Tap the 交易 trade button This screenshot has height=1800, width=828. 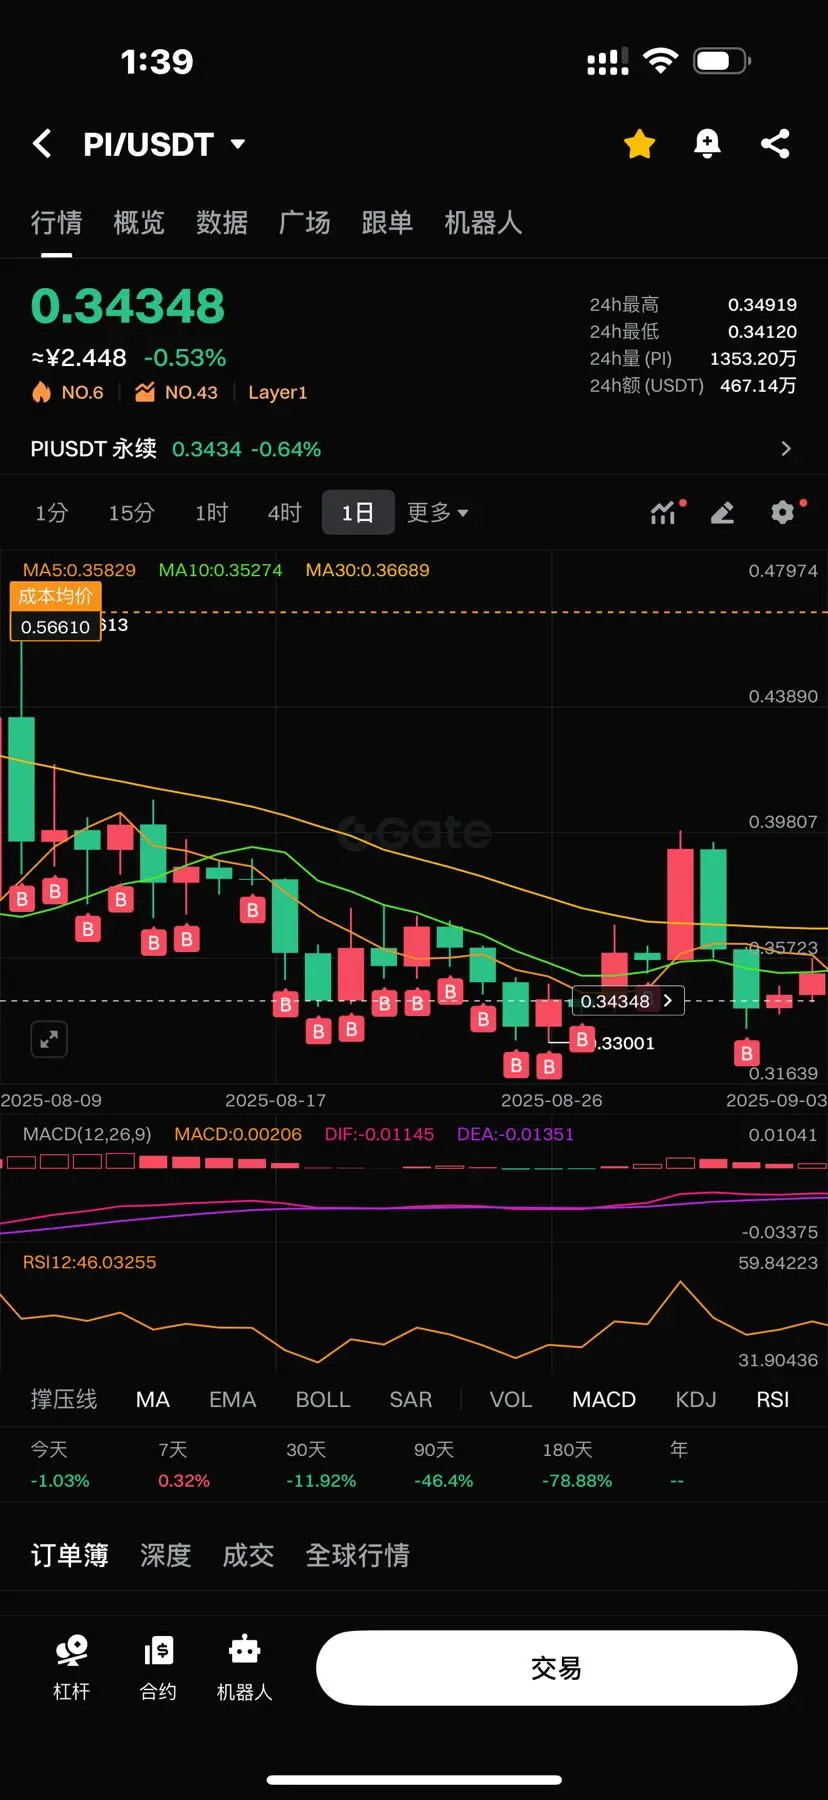557,1668
